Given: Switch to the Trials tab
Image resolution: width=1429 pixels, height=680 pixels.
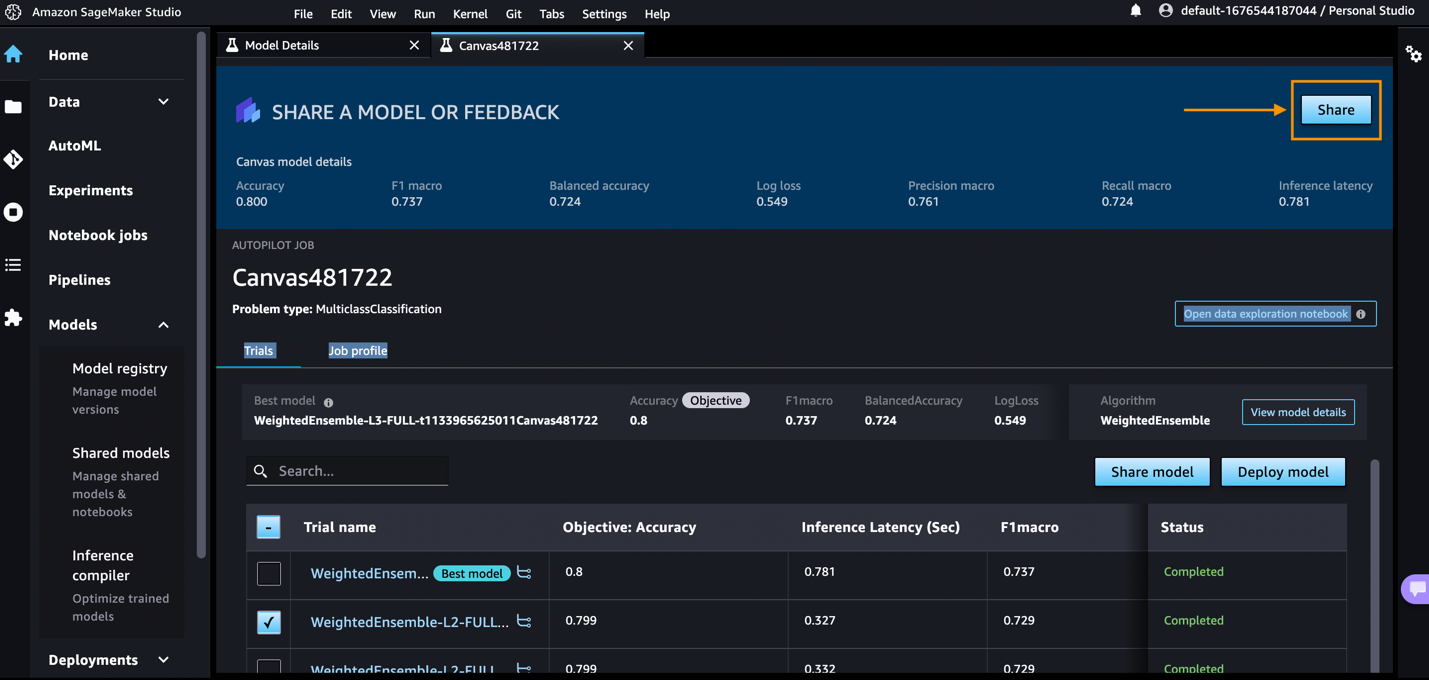Looking at the screenshot, I should click(258, 351).
